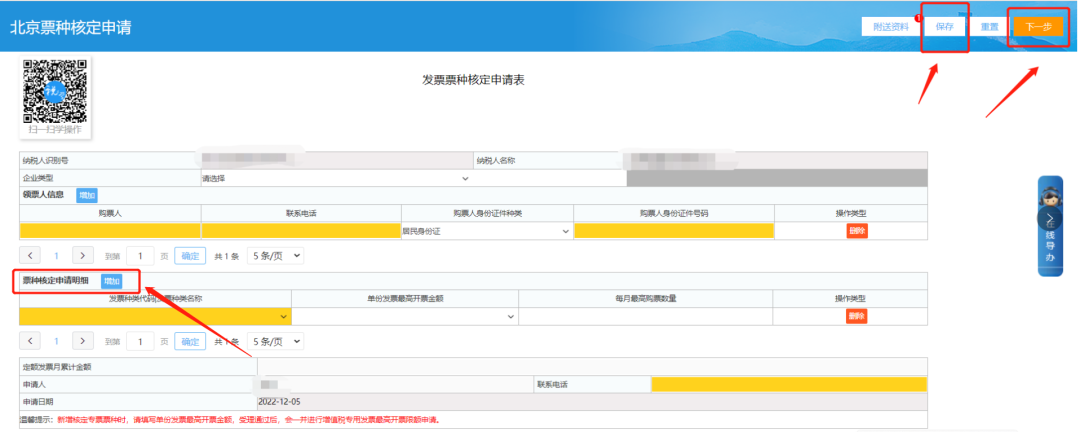Image resolution: width=1080 pixels, height=432 pixels.
Task: Open the 单份发票最高开票金额 dropdown
Action: pyautogui.click(x=405, y=316)
